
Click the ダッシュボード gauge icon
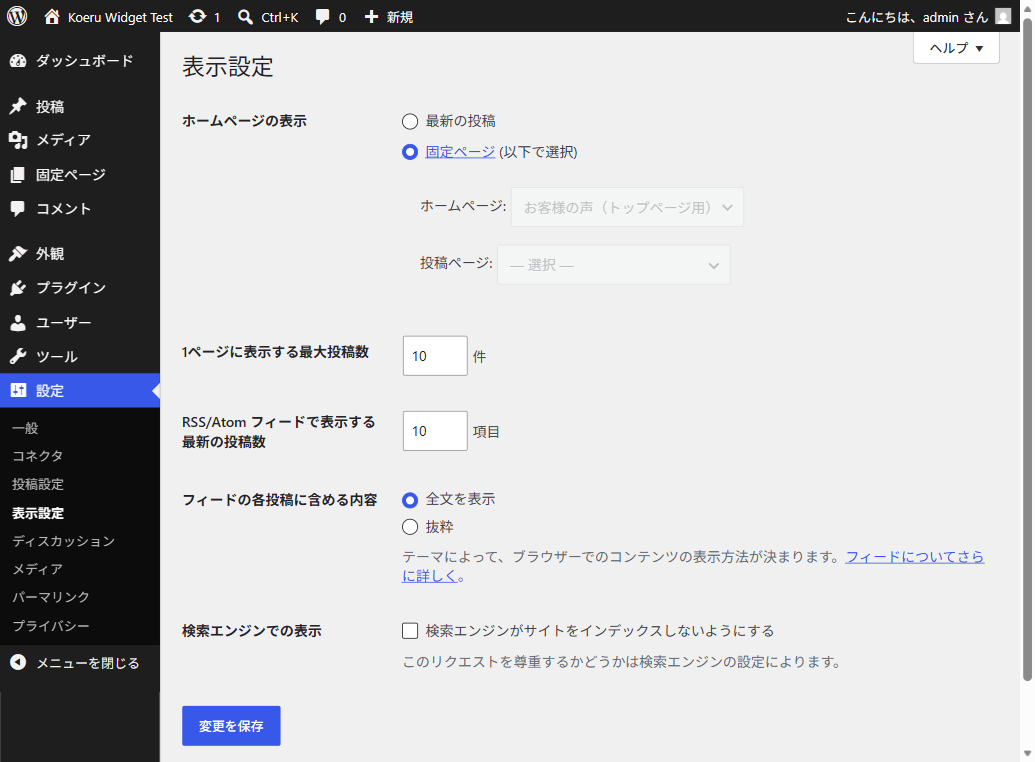coord(18,61)
